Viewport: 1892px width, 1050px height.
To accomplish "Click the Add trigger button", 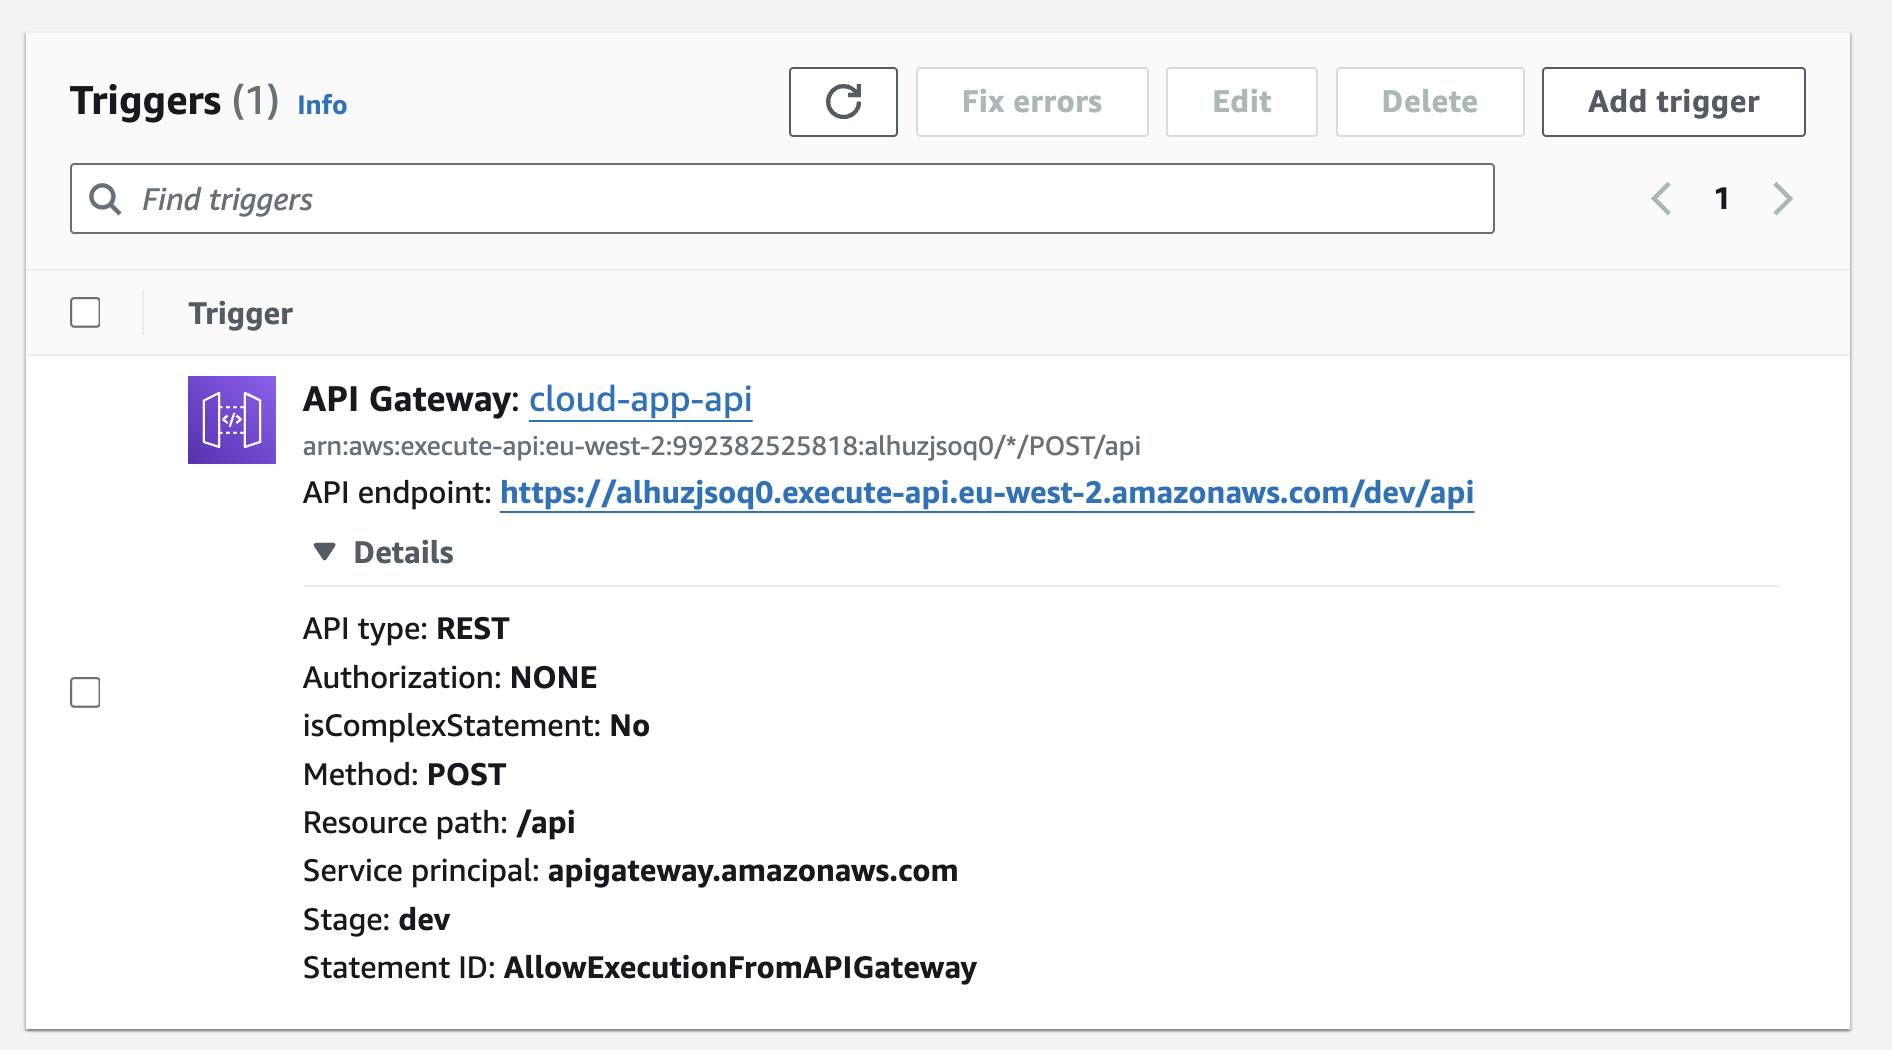I will click(x=1674, y=102).
